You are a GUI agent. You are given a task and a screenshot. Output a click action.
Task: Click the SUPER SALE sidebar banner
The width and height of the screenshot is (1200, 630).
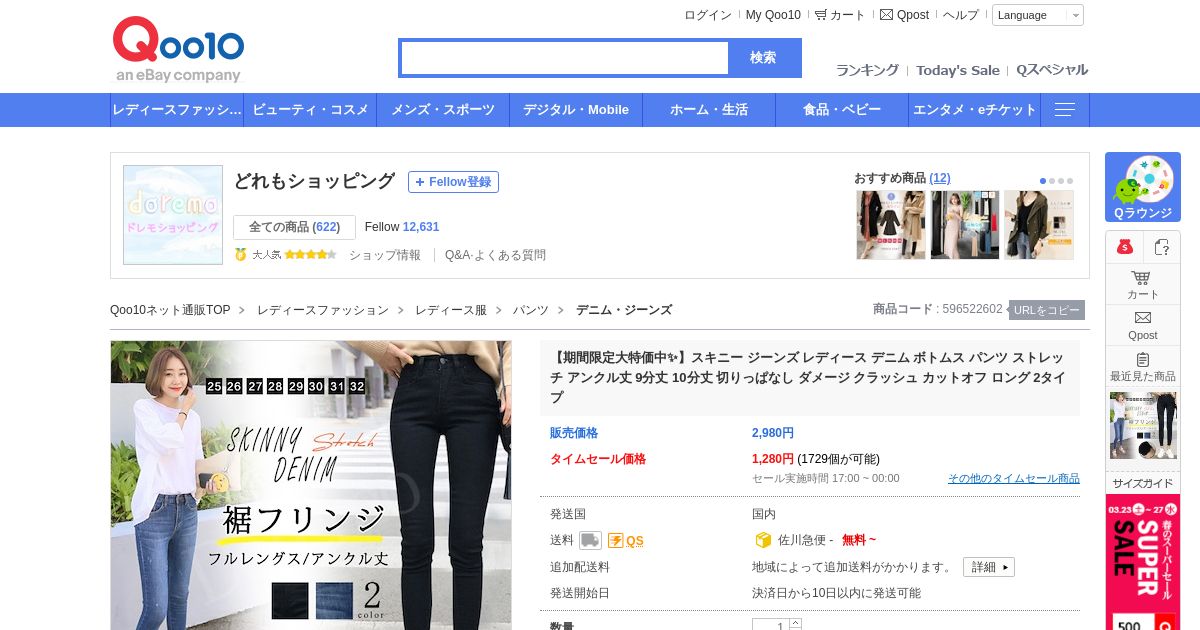point(1143,562)
